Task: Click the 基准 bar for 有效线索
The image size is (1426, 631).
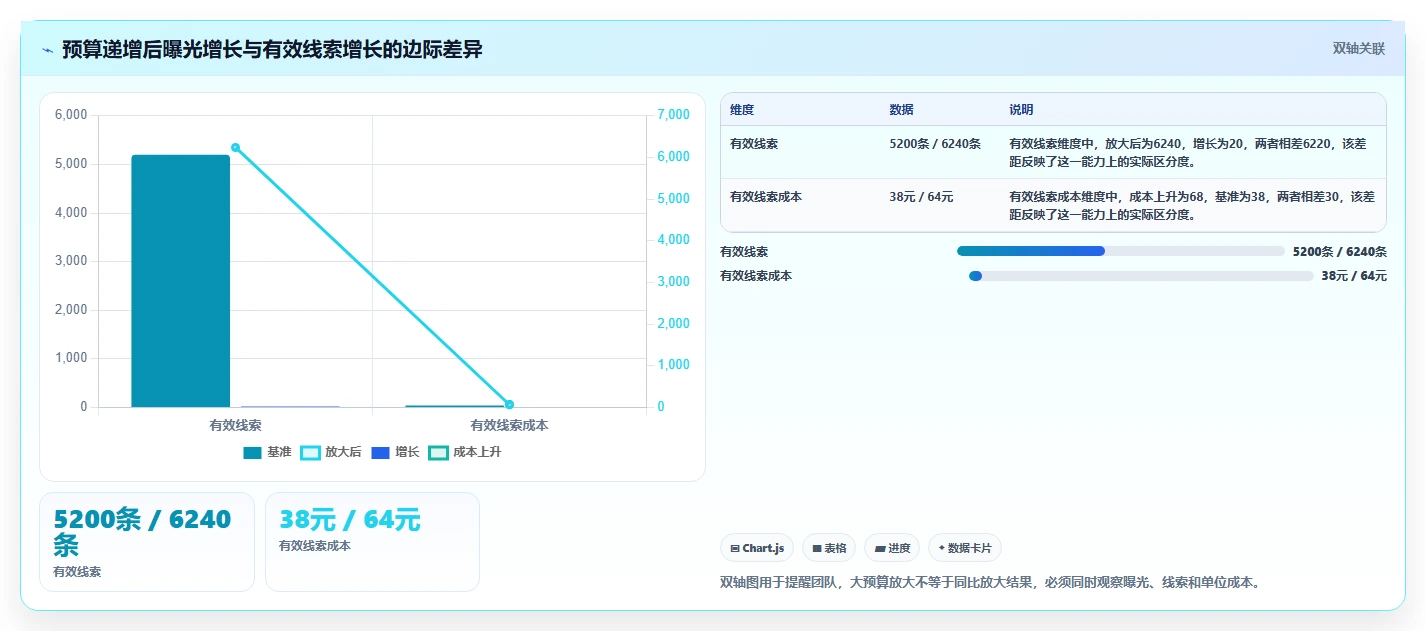Action: [x=181, y=281]
